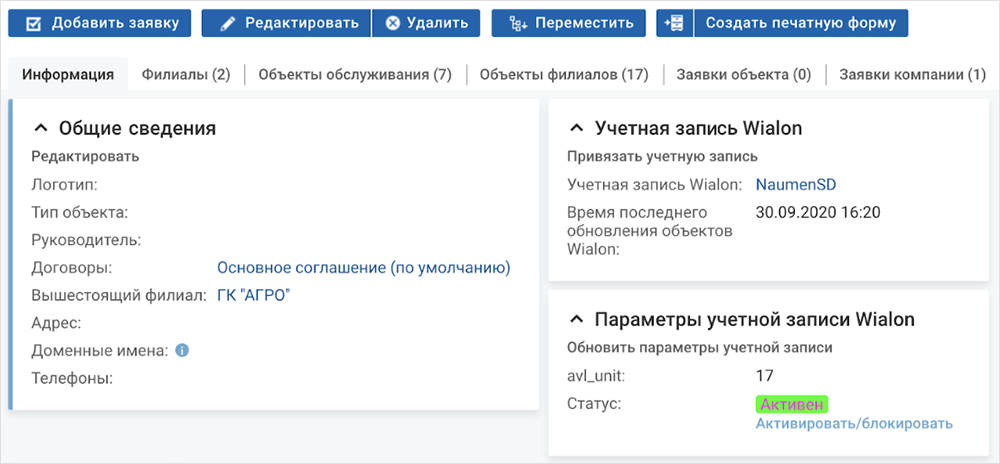The height and width of the screenshot is (464, 1000).
Task: Click Привязать учетную запись link
Action: (662, 156)
